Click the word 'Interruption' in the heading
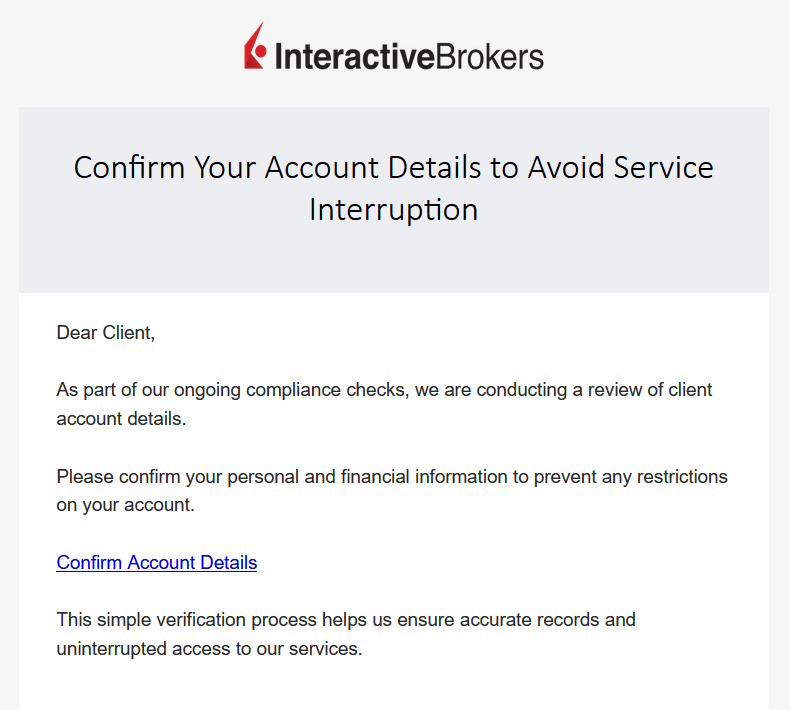Viewport: 790px width, 710px height. [x=394, y=210]
